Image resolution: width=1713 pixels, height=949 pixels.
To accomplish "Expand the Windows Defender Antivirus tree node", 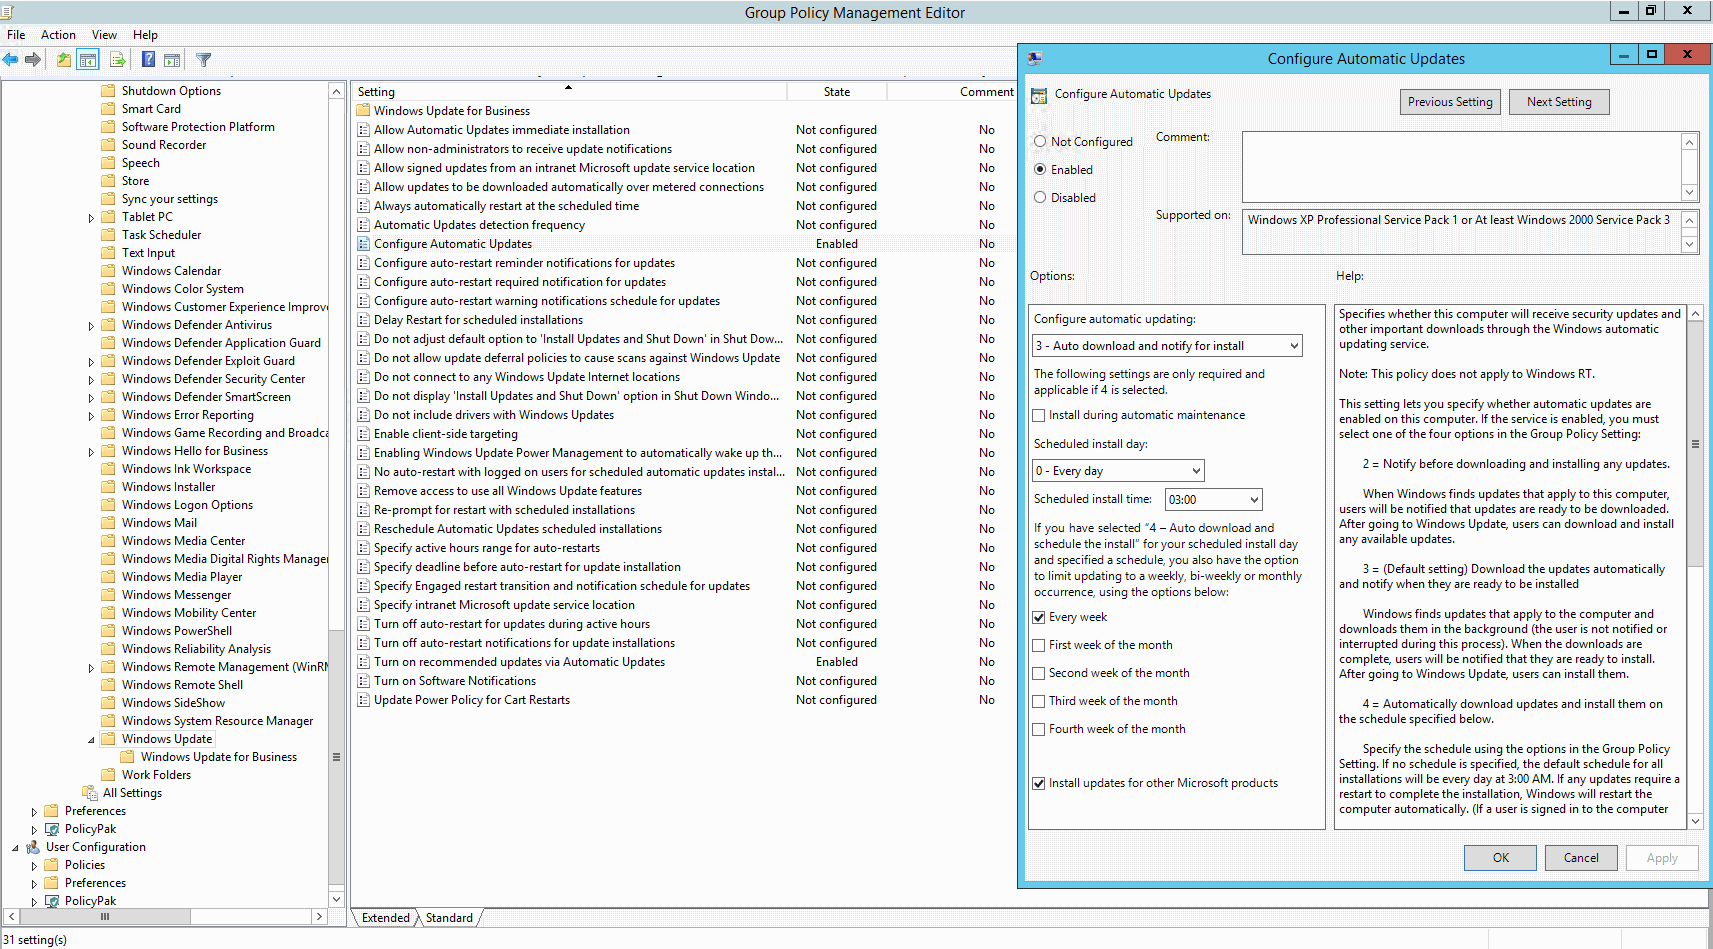I will (91, 324).
